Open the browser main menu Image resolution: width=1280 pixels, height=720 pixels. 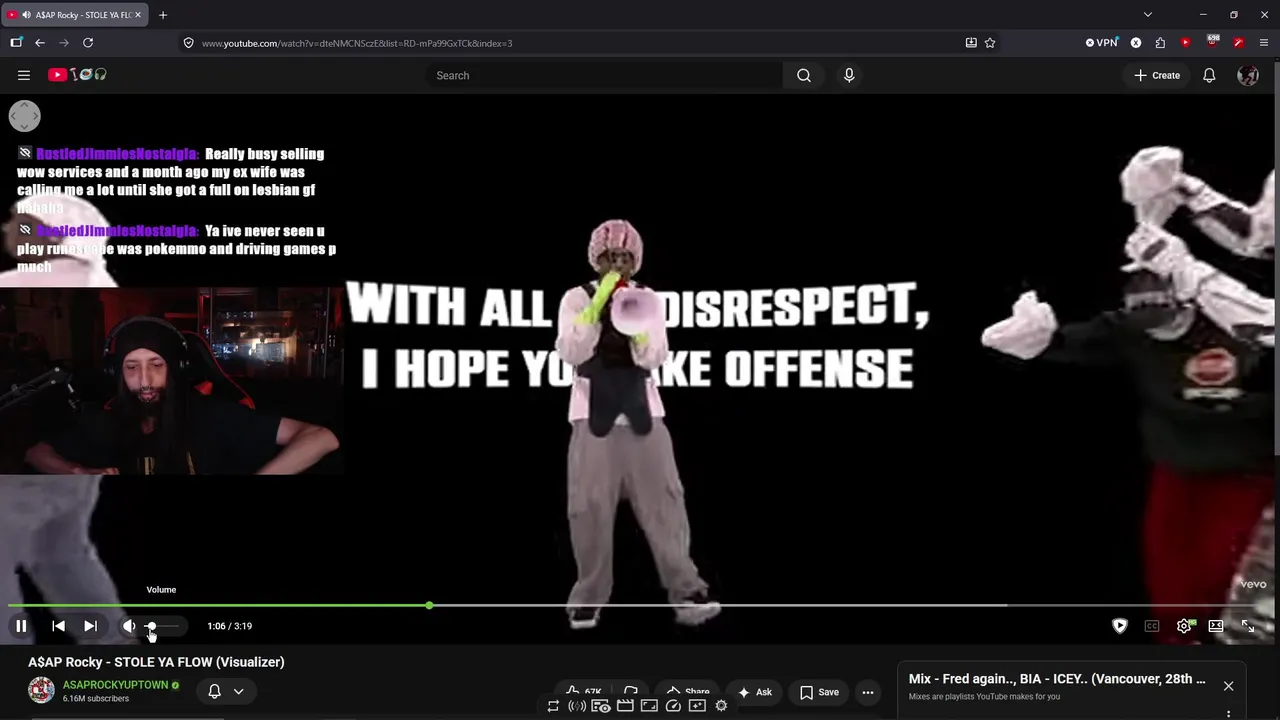(1264, 43)
